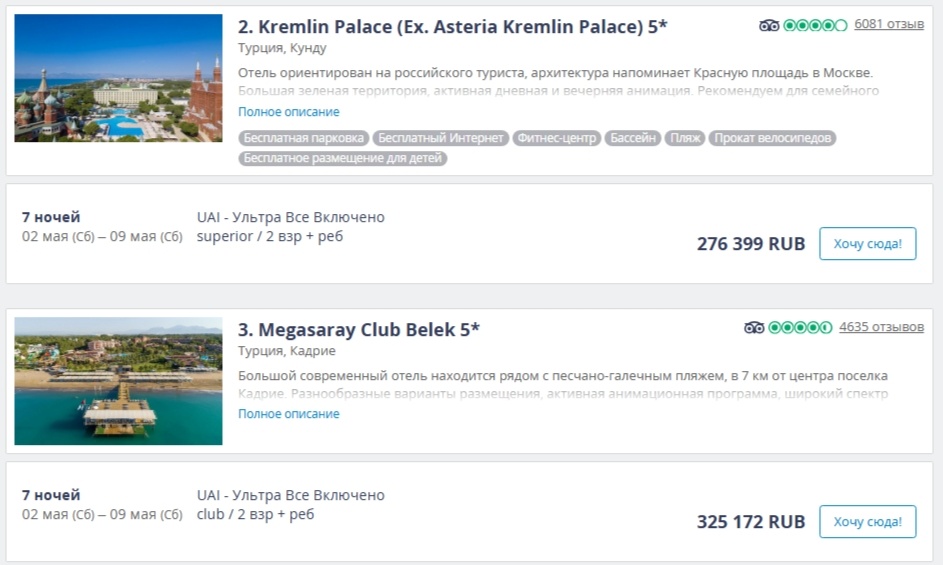Expand full description for Kremlin Palace
The image size is (943, 565).
coord(289,112)
